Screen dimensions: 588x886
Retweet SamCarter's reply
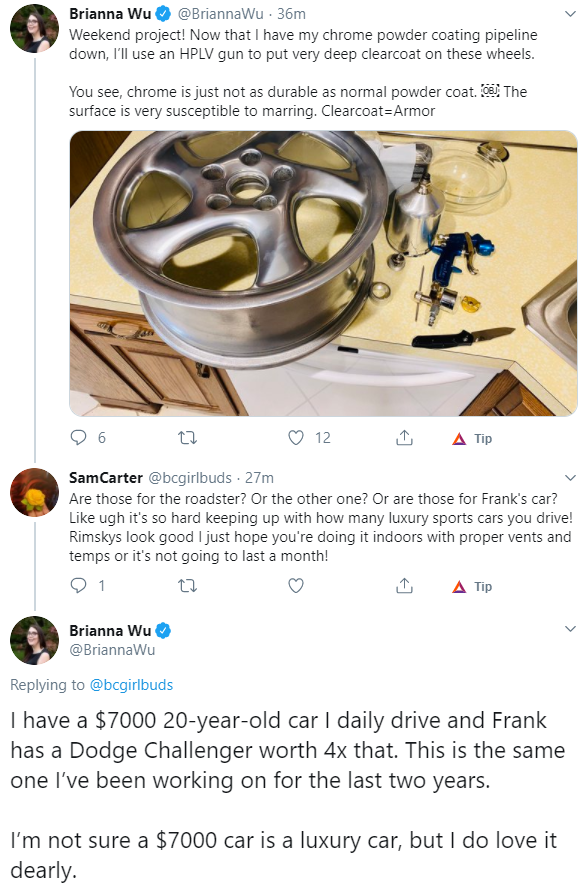click(x=187, y=586)
